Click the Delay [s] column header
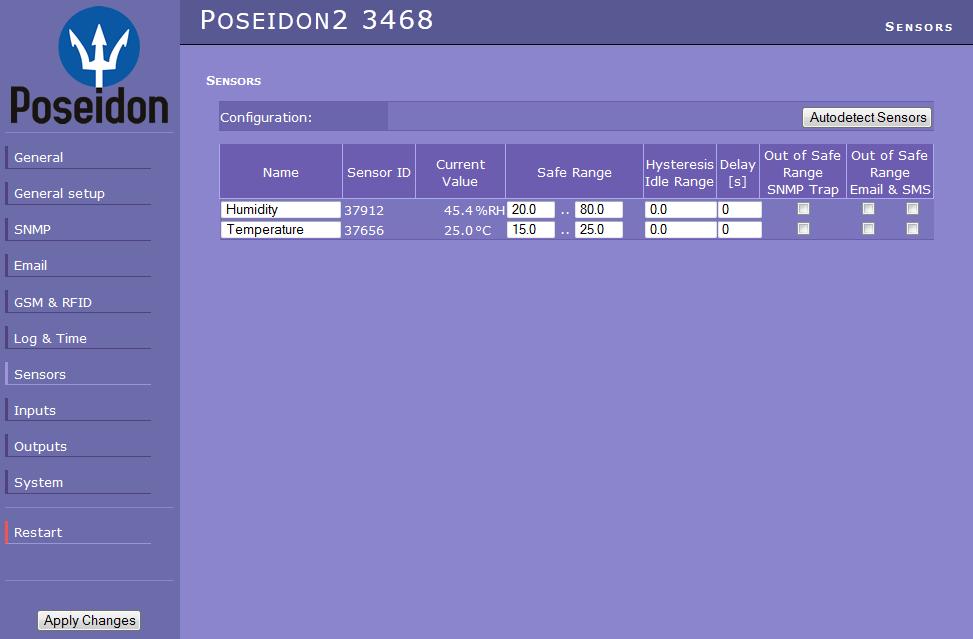Image resolution: width=973 pixels, height=639 pixels. pyautogui.click(x=738, y=172)
